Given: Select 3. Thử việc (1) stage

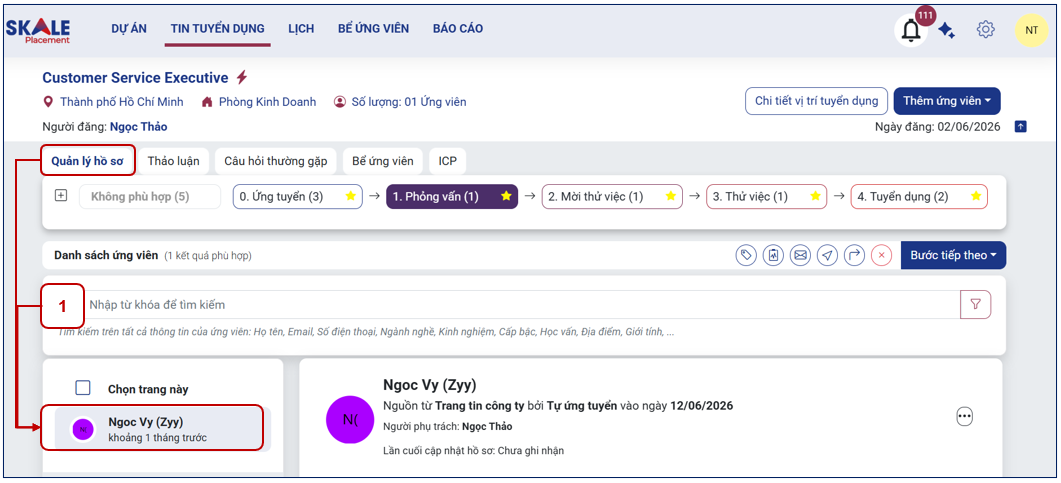Looking at the screenshot, I should (767, 197).
